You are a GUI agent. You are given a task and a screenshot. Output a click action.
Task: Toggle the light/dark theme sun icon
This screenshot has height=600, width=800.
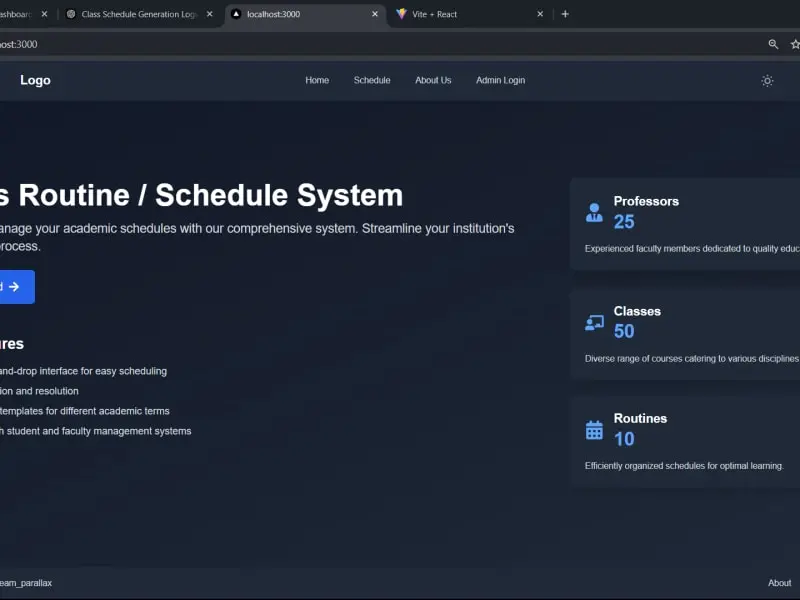coord(767,80)
